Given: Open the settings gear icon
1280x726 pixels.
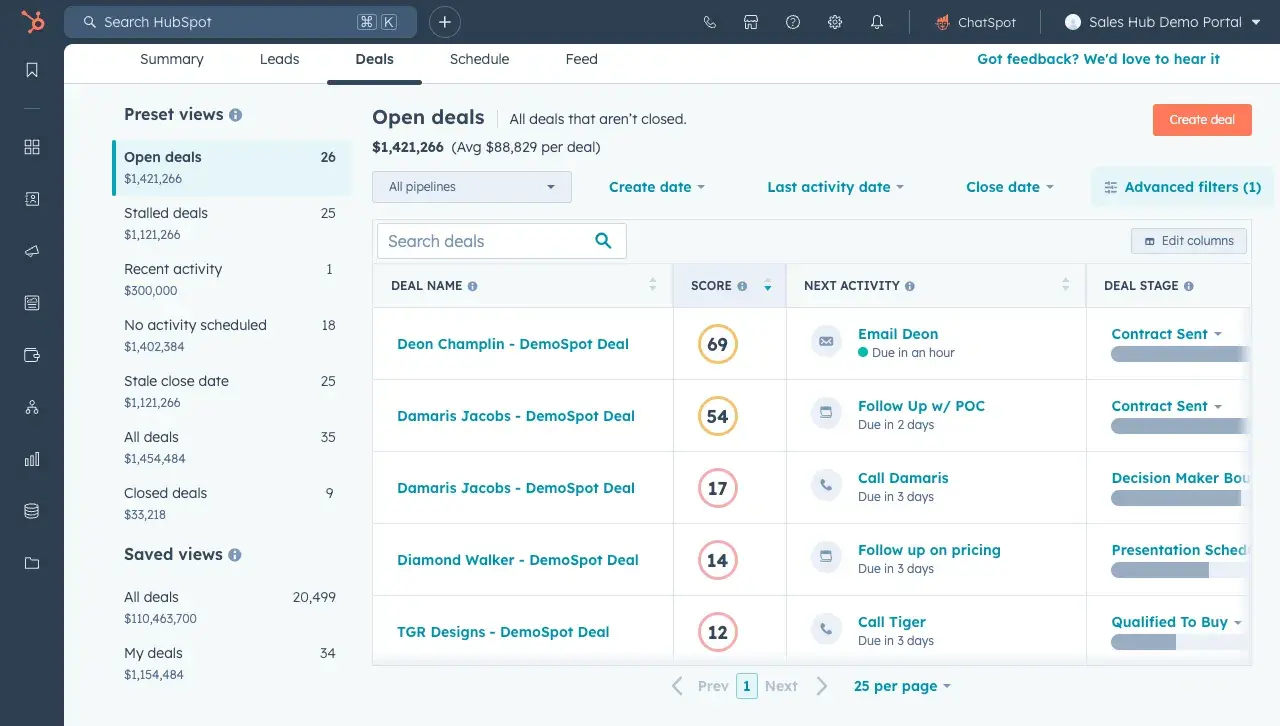Looking at the screenshot, I should pos(835,22).
